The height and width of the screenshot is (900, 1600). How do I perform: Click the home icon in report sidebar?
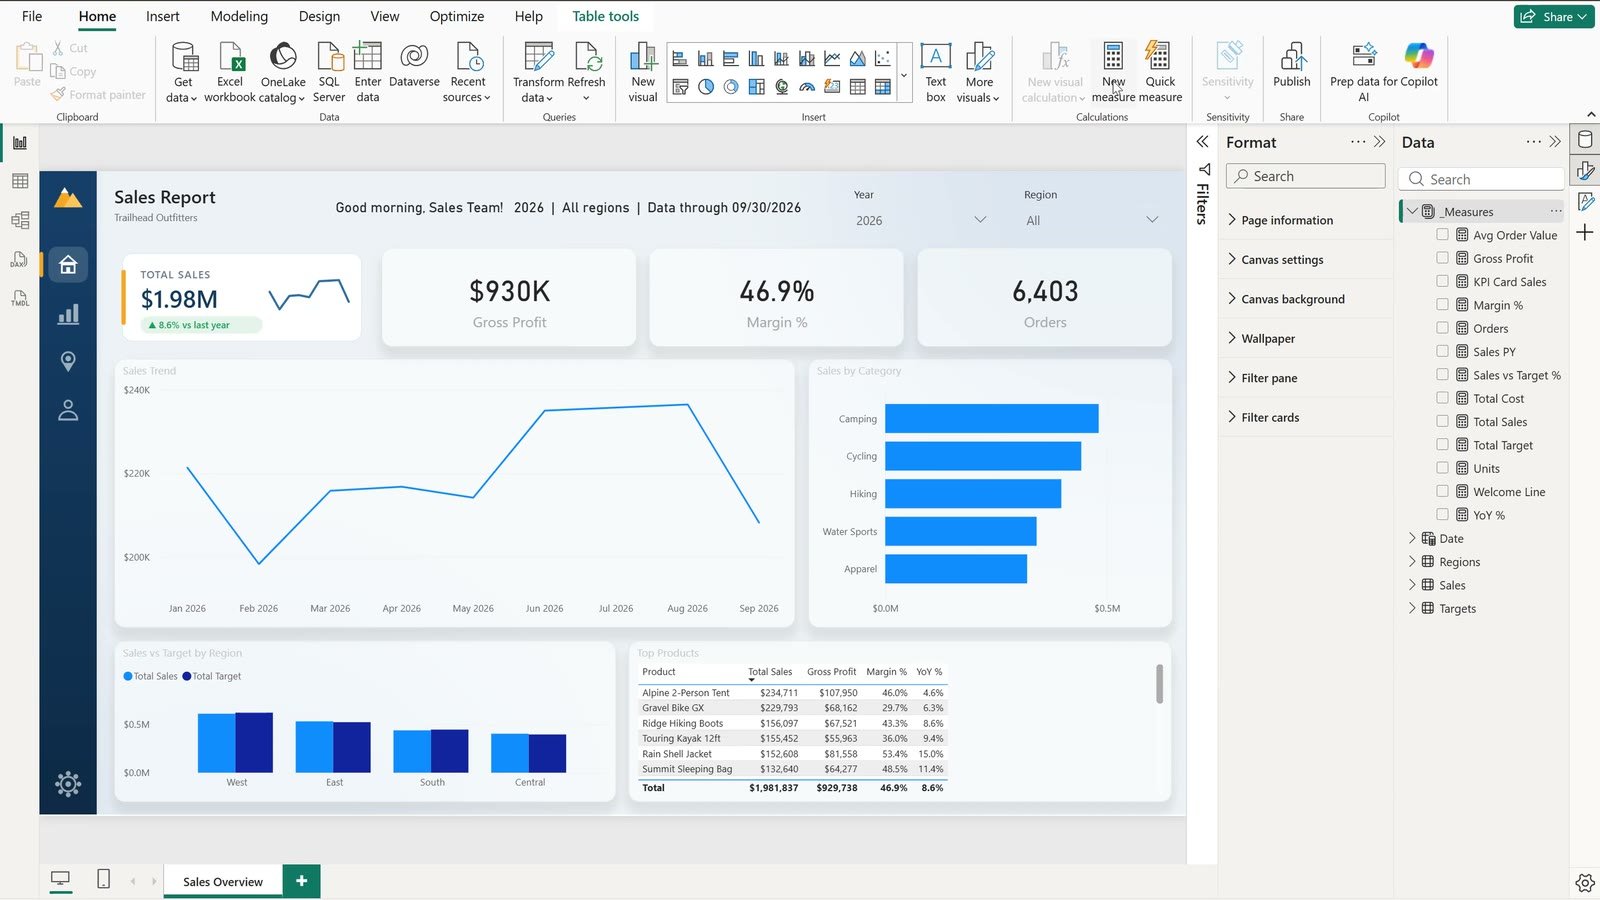pos(68,265)
